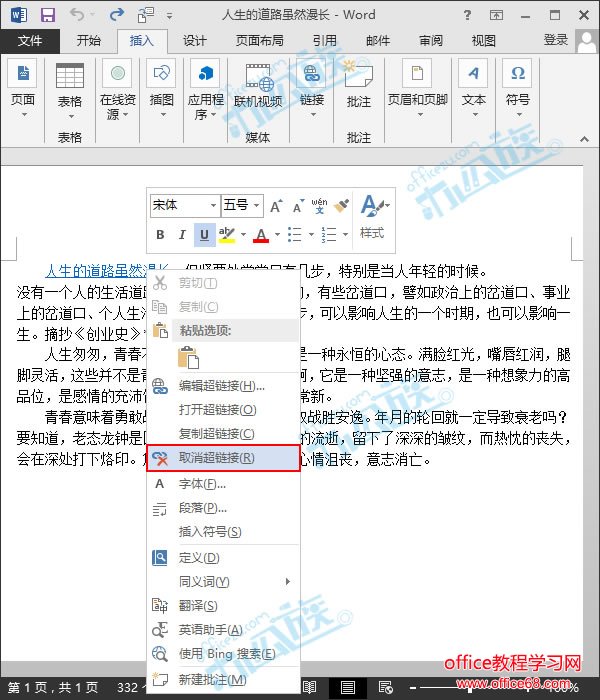Screen dimensions: 600x700
Task: Toggle Bold in mini toolbar
Action: tap(160, 235)
